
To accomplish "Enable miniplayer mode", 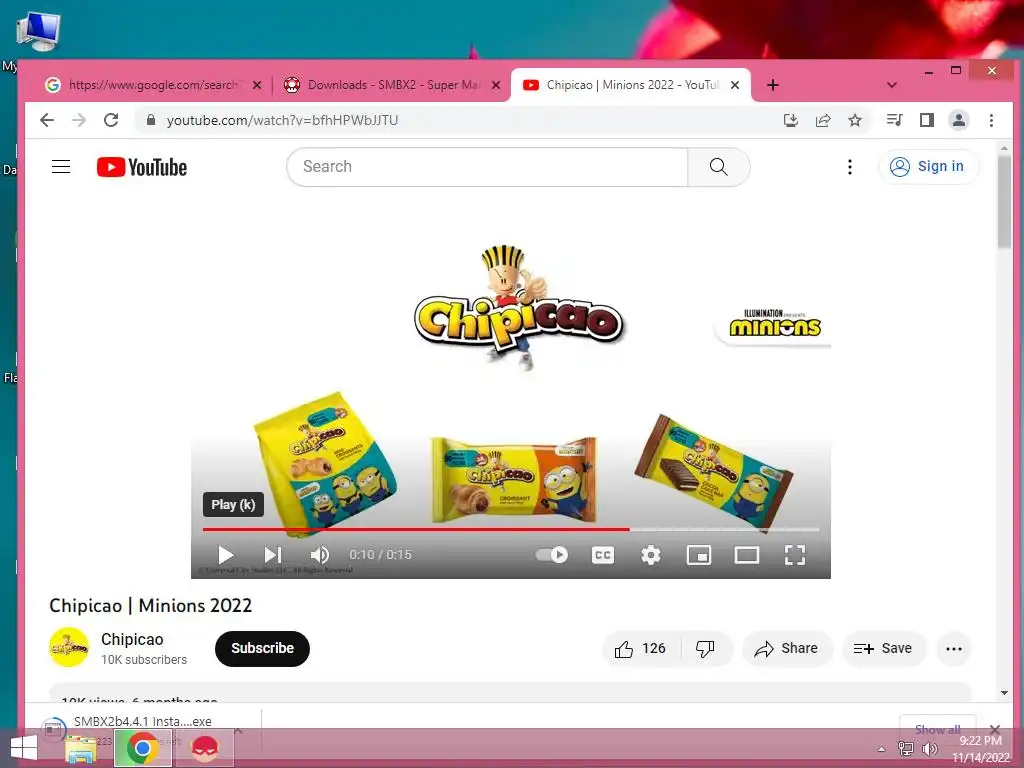I will coord(699,555).
